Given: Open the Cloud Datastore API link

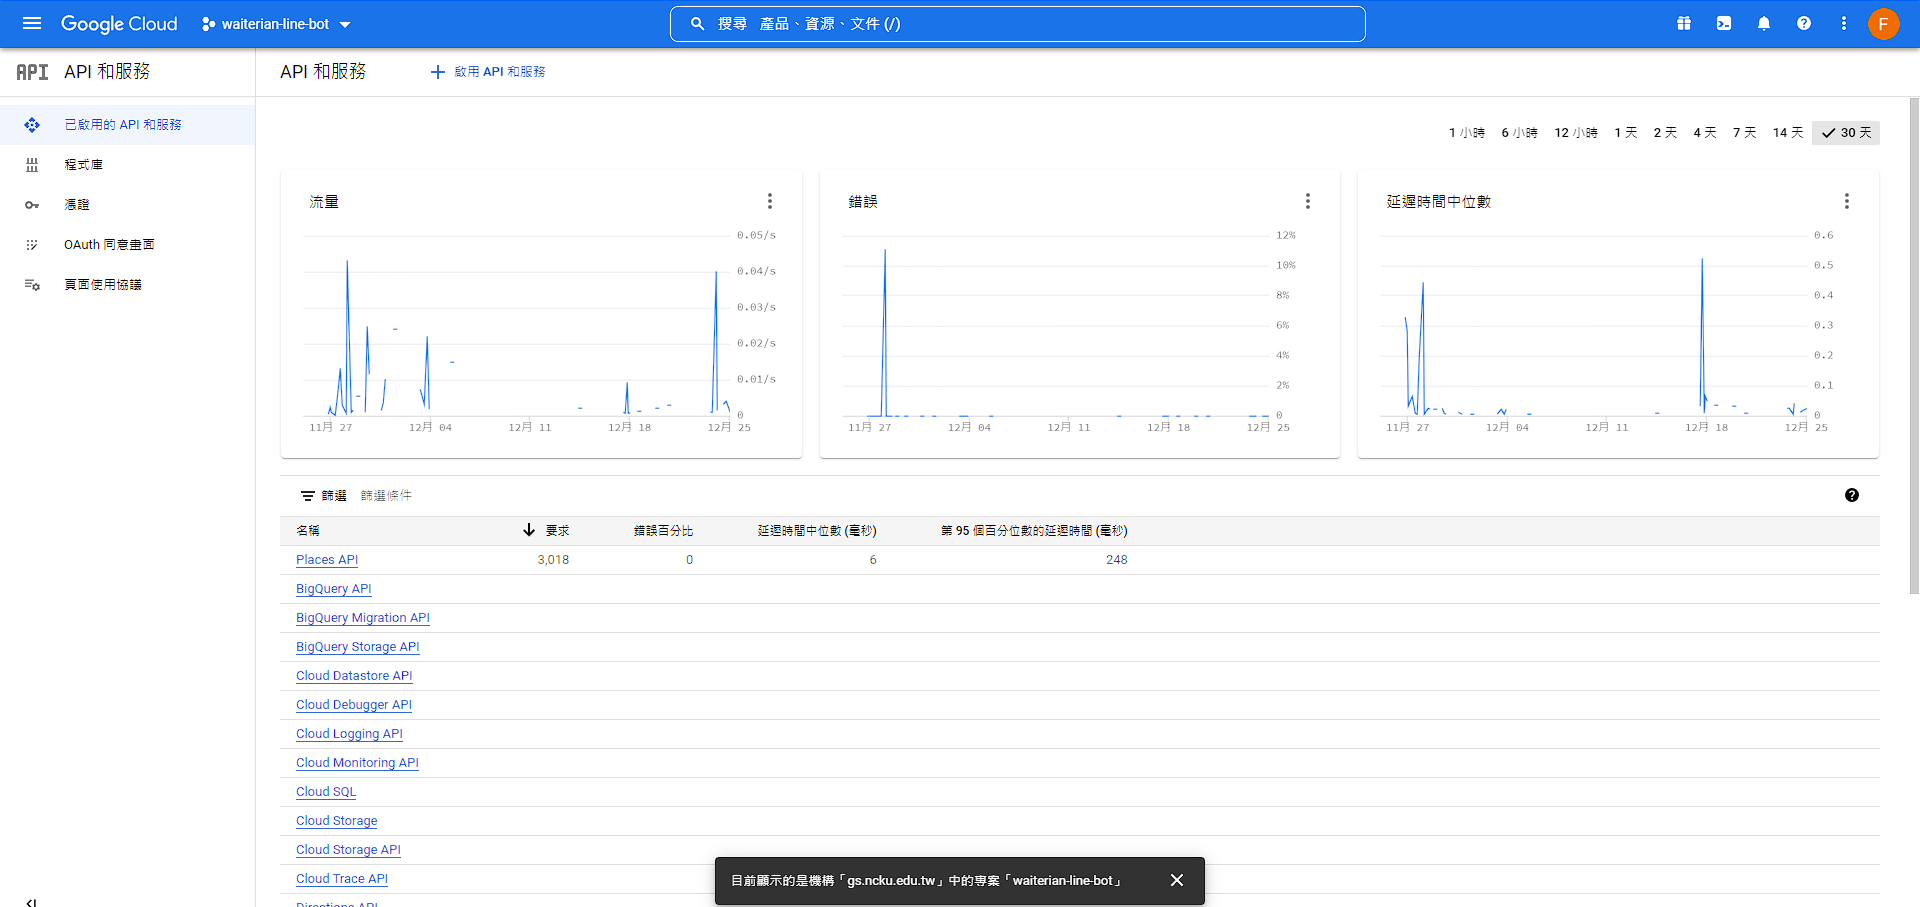Looking at the screenshot, I should [354, 676].
